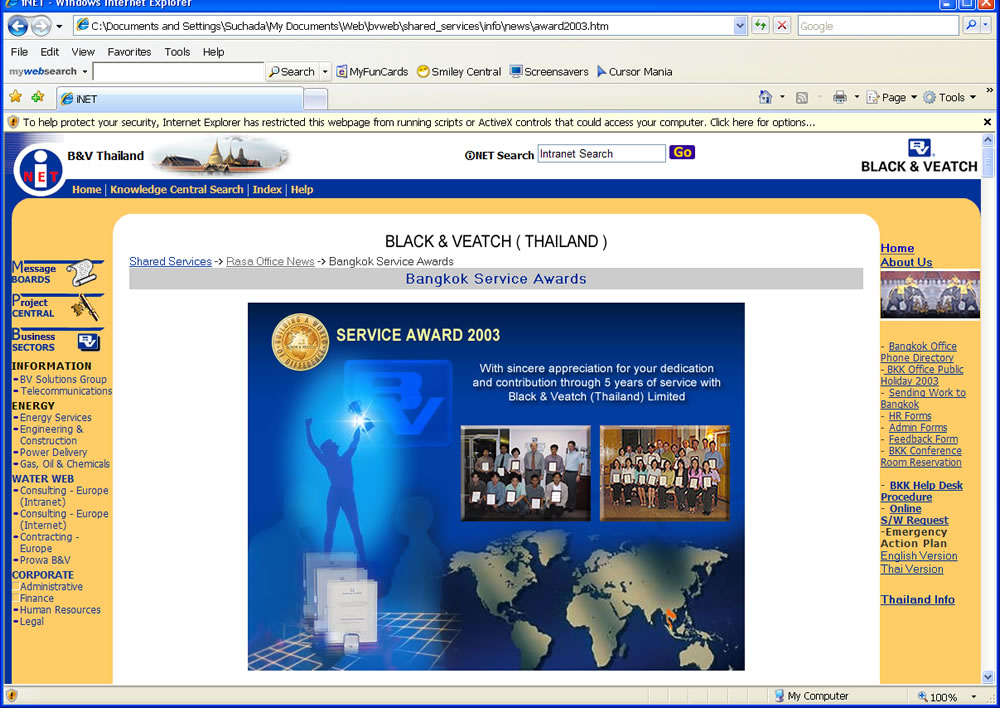This screenshot has height=708, width=1000.
Task: Open the Help menu in the menu bar
Action: (x=214, y=52)
